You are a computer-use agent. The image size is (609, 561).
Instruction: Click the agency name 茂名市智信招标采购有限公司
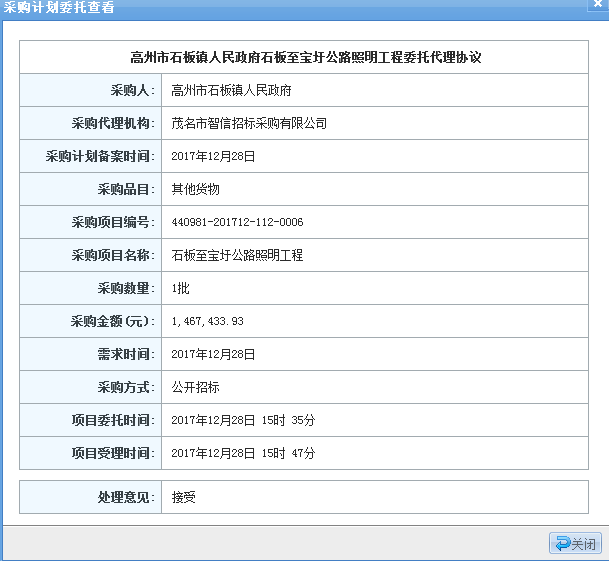[x=249, y=124]
